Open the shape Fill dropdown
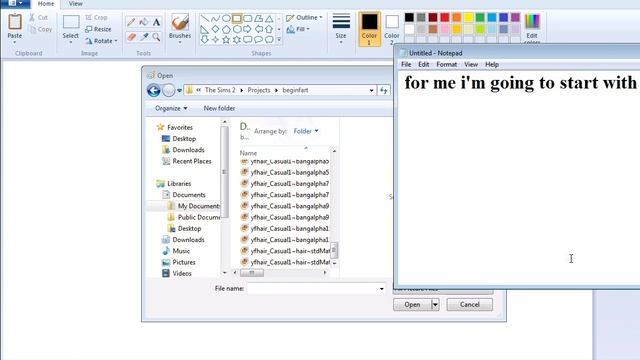The image size is (640, 360). click(298, 29)
